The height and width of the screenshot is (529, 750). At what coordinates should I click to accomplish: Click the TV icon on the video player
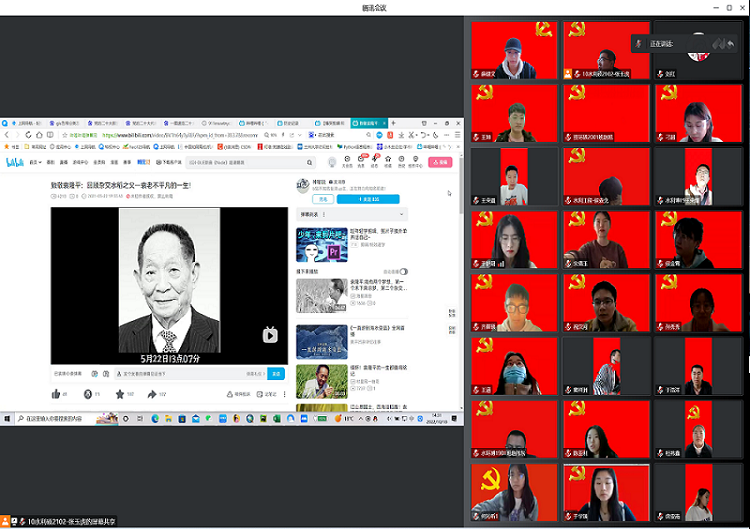tap(270, 335)
